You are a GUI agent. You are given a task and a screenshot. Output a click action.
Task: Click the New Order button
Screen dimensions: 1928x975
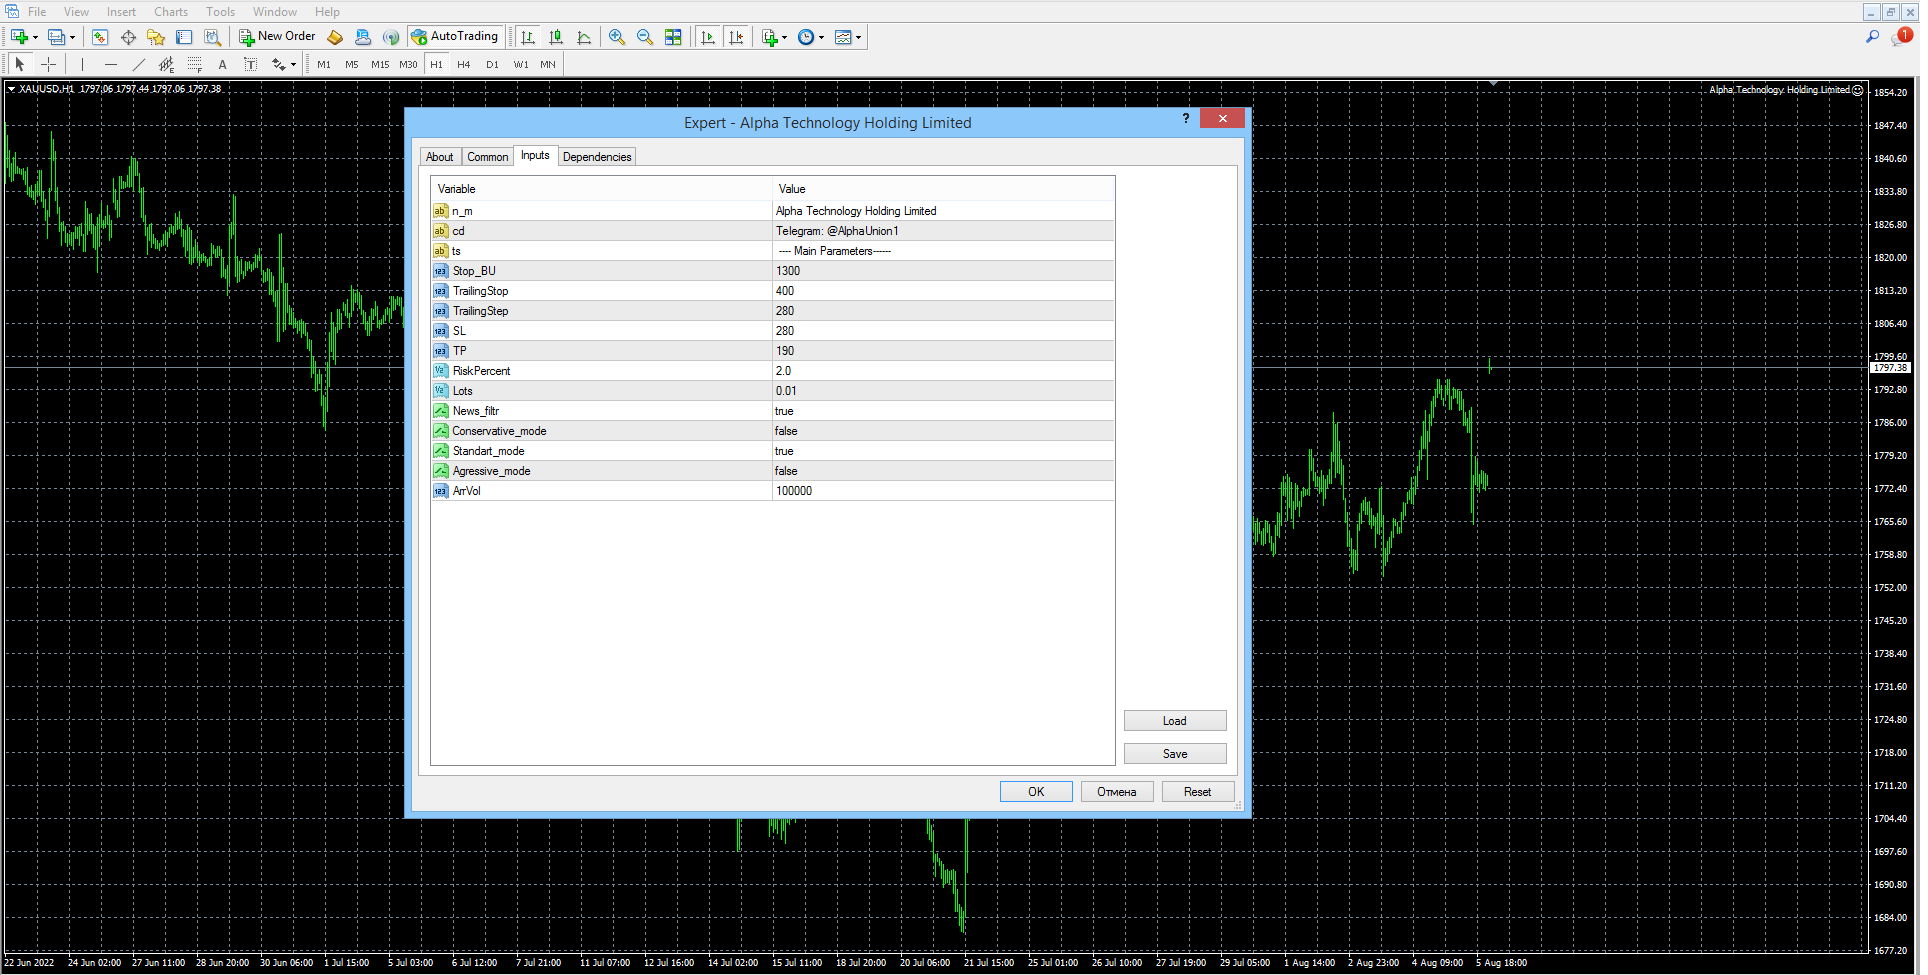coord(277,37)
